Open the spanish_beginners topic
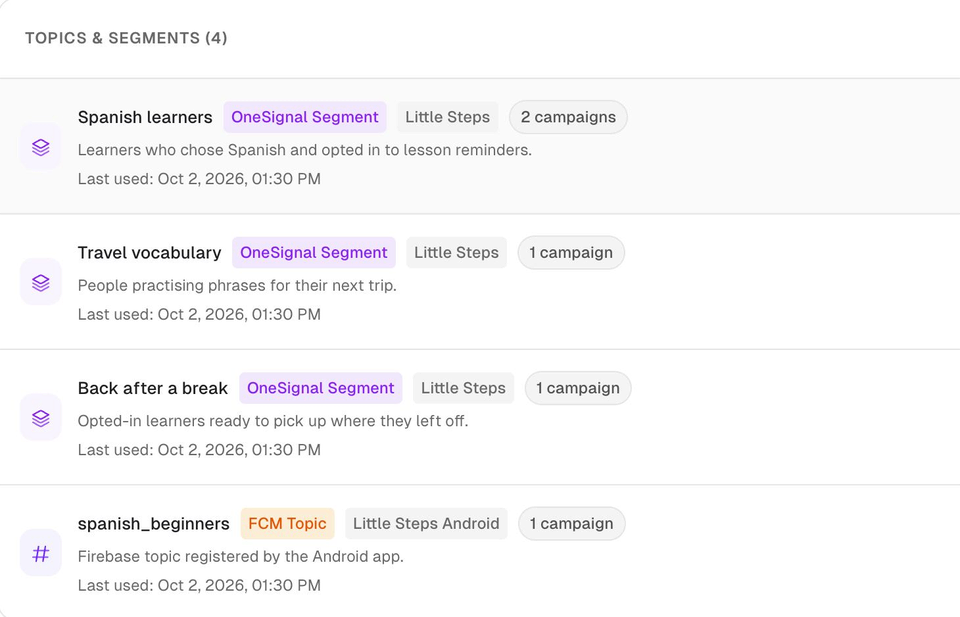 click(154, 524)
